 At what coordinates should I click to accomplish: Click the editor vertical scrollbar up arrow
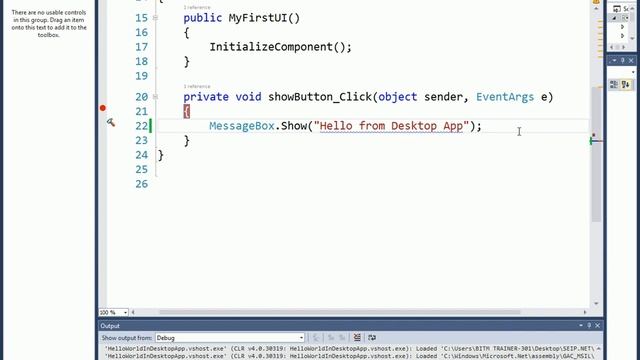(x=596, y=8)
